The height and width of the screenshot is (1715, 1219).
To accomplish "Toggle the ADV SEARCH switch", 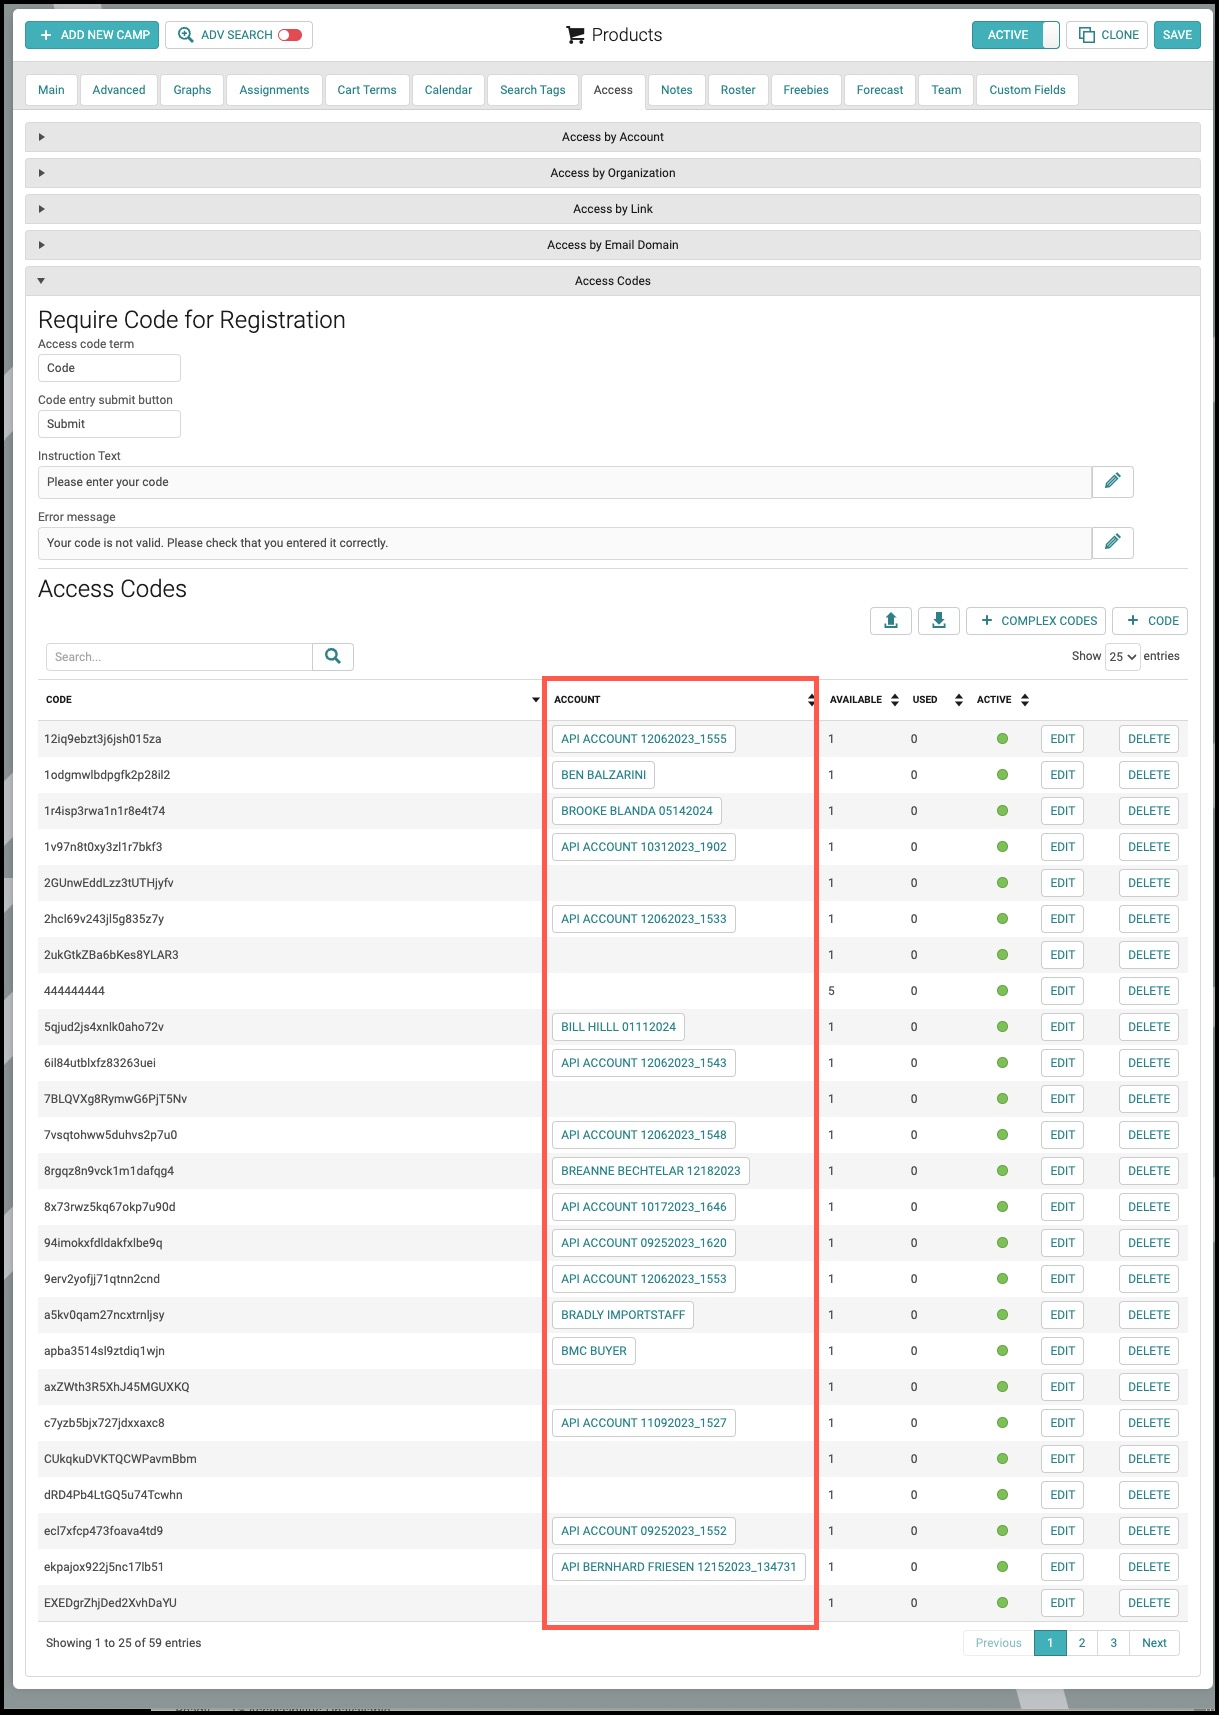I will [x=290, y=35].
